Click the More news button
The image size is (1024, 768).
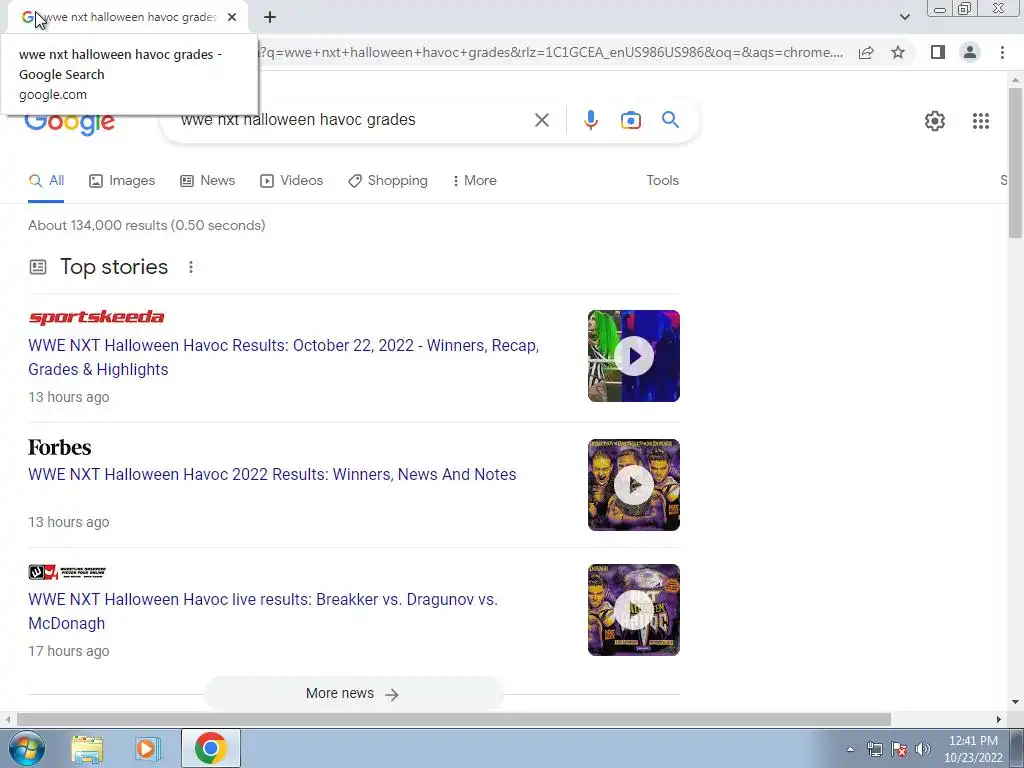[x=353, y=694]
